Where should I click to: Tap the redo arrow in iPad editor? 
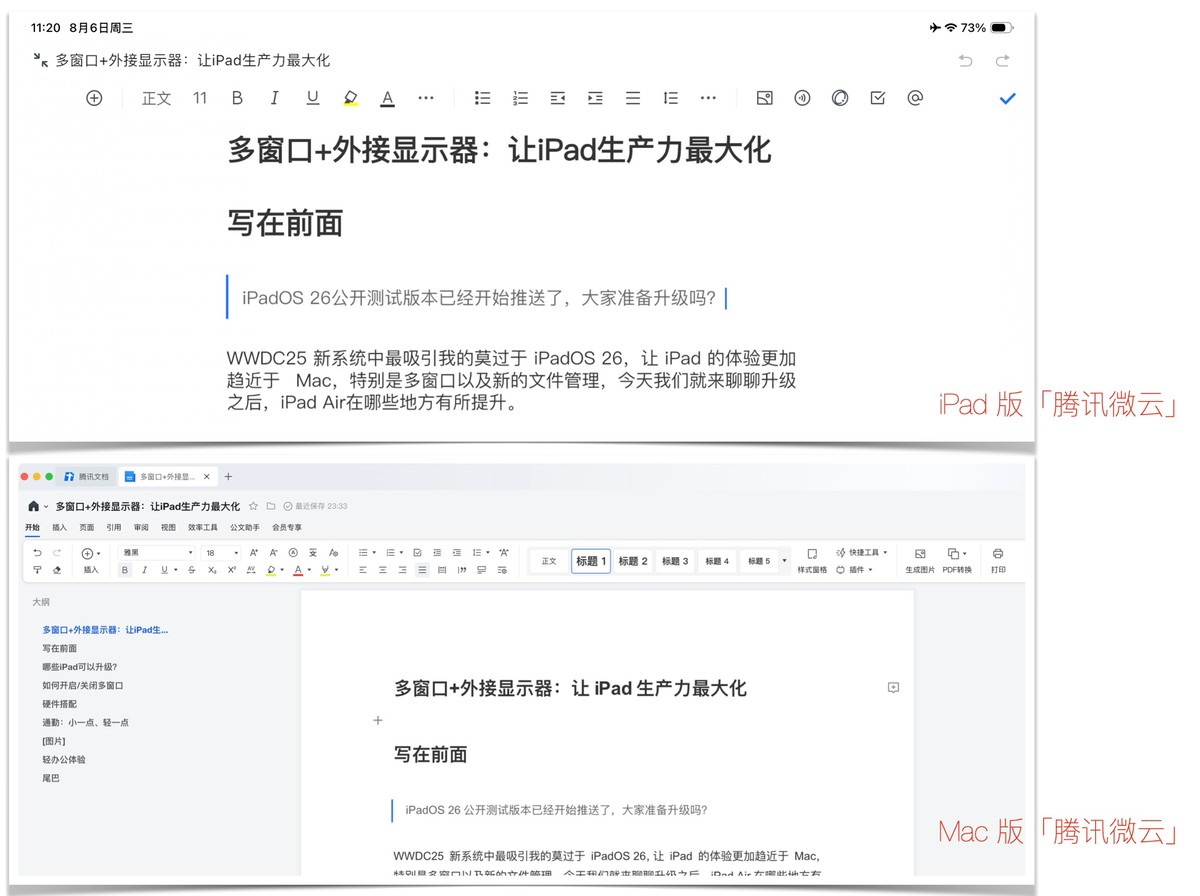point(1002,61)
